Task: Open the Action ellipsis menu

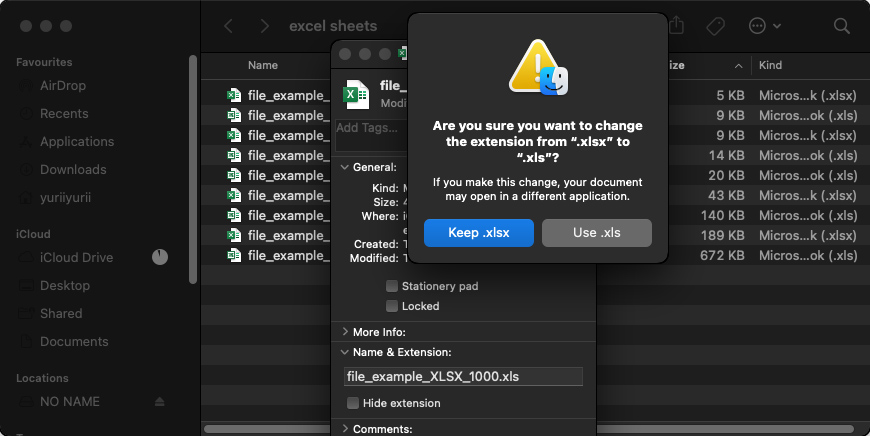Action: coord(764,26)
